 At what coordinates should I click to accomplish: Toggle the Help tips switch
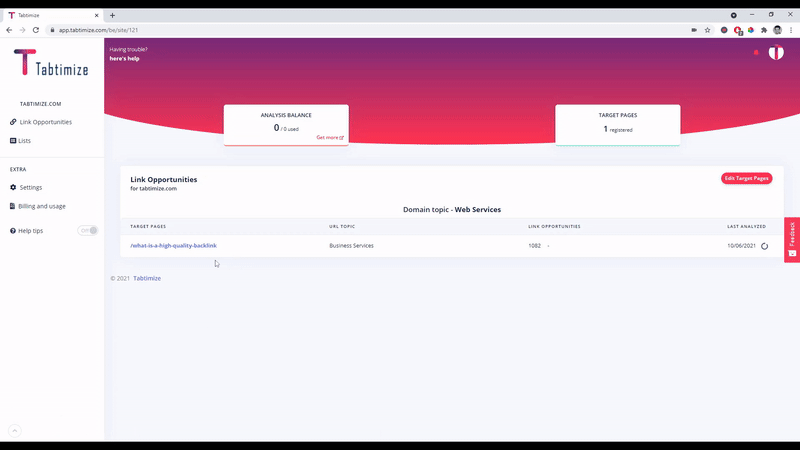click(x=88, y=231)
